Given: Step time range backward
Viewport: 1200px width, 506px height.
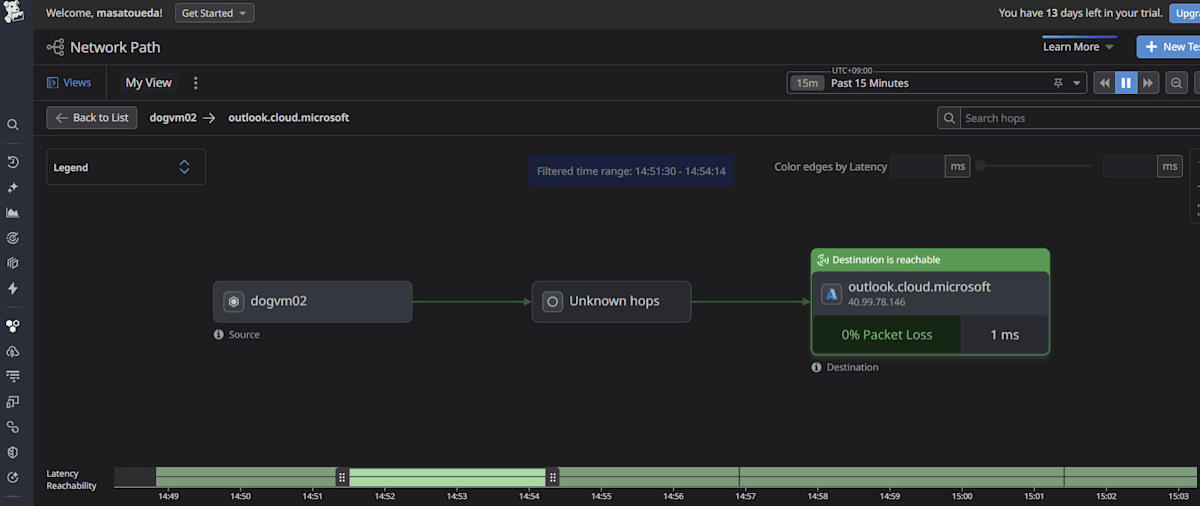Looking at the screenshot, I should click(1104, 83).
